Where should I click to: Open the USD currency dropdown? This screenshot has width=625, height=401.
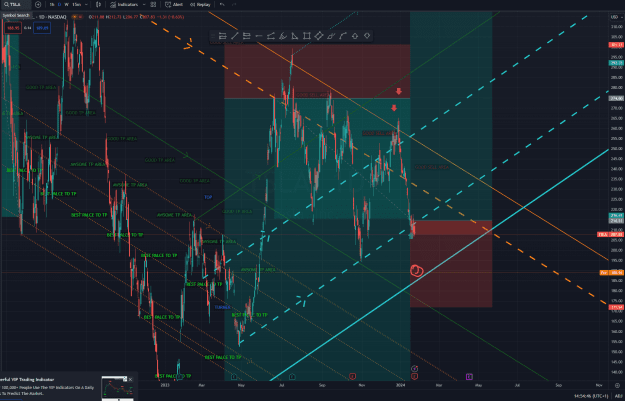(x=616, y=17)
